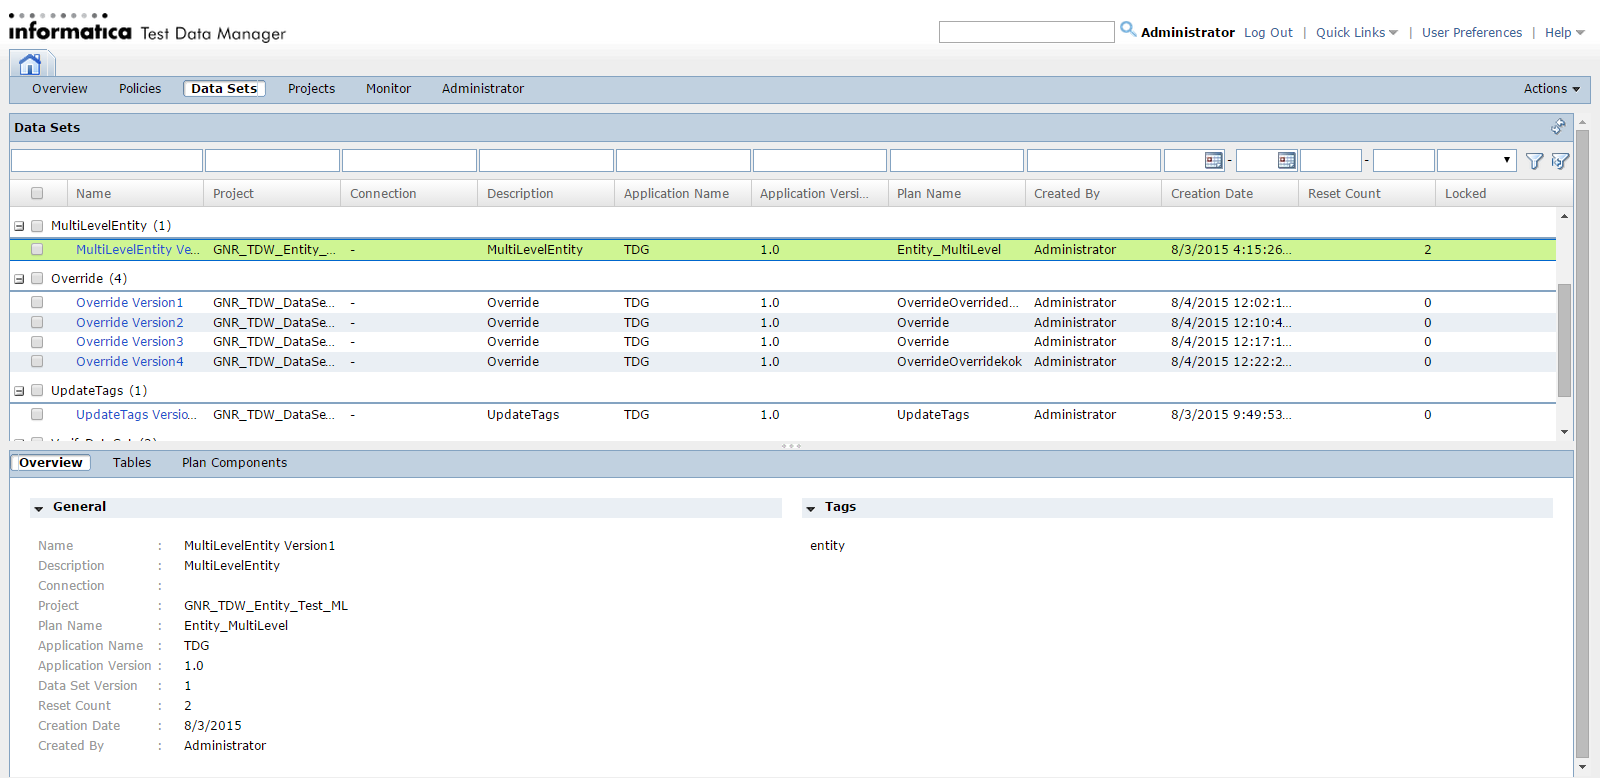Clear filters using reset funnel icon
This screenshot has width=1600, height=778.
(x=1560, y=161)
